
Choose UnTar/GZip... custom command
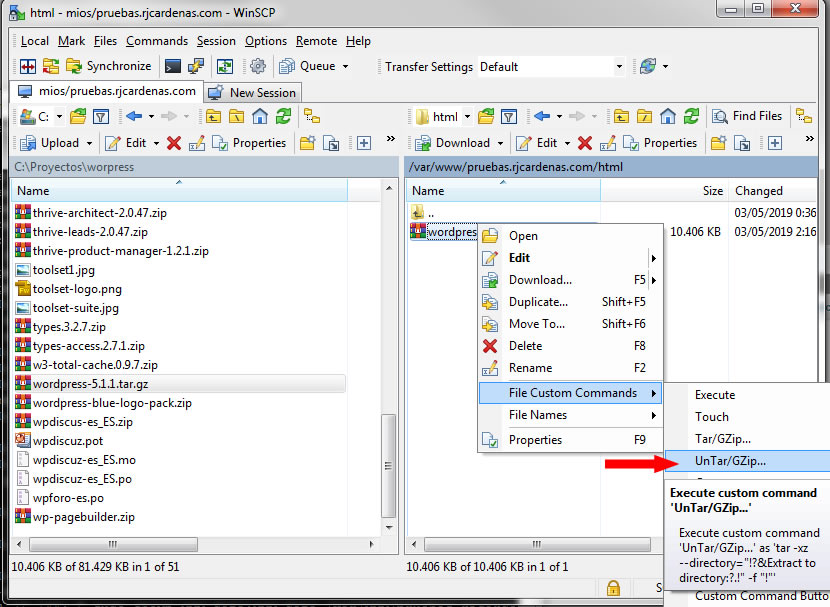pos(747,461)
